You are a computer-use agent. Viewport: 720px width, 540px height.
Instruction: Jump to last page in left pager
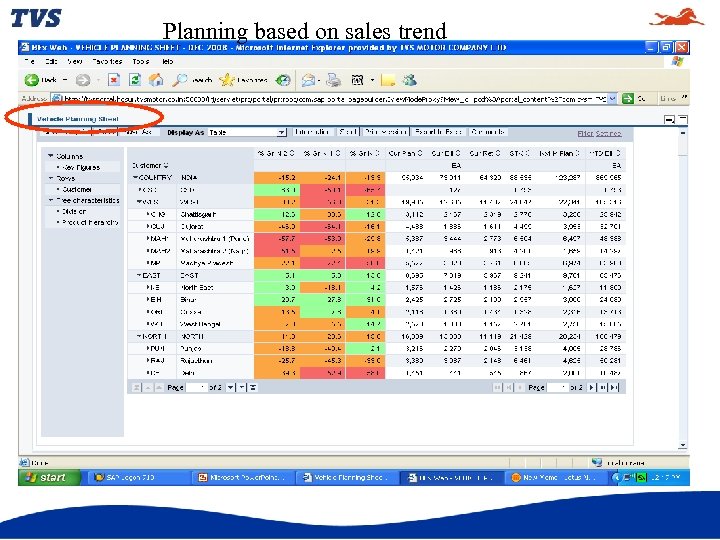pyautogui.click(x=253, y=388)
